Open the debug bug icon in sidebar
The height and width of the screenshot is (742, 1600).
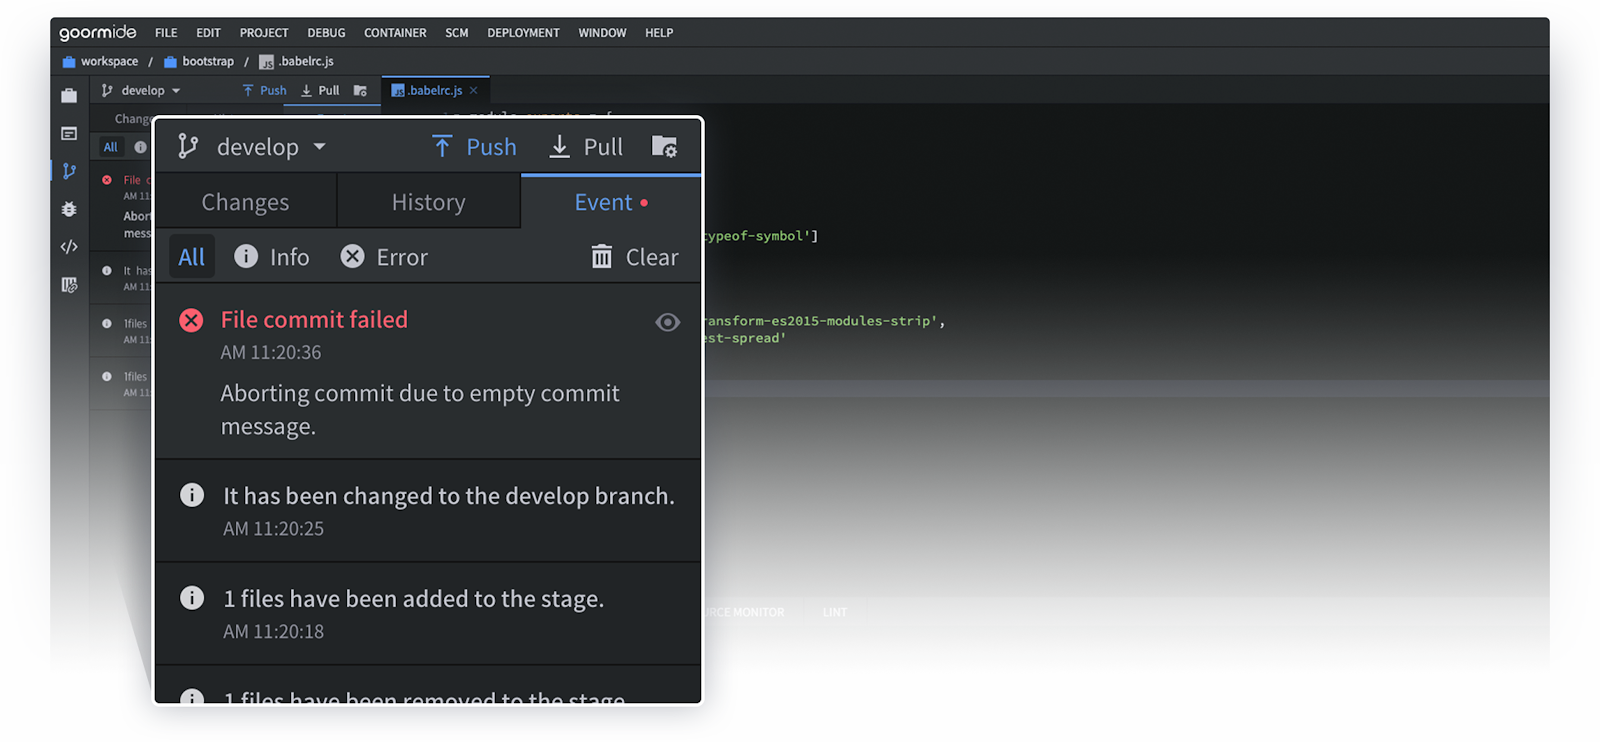(69, 209)
